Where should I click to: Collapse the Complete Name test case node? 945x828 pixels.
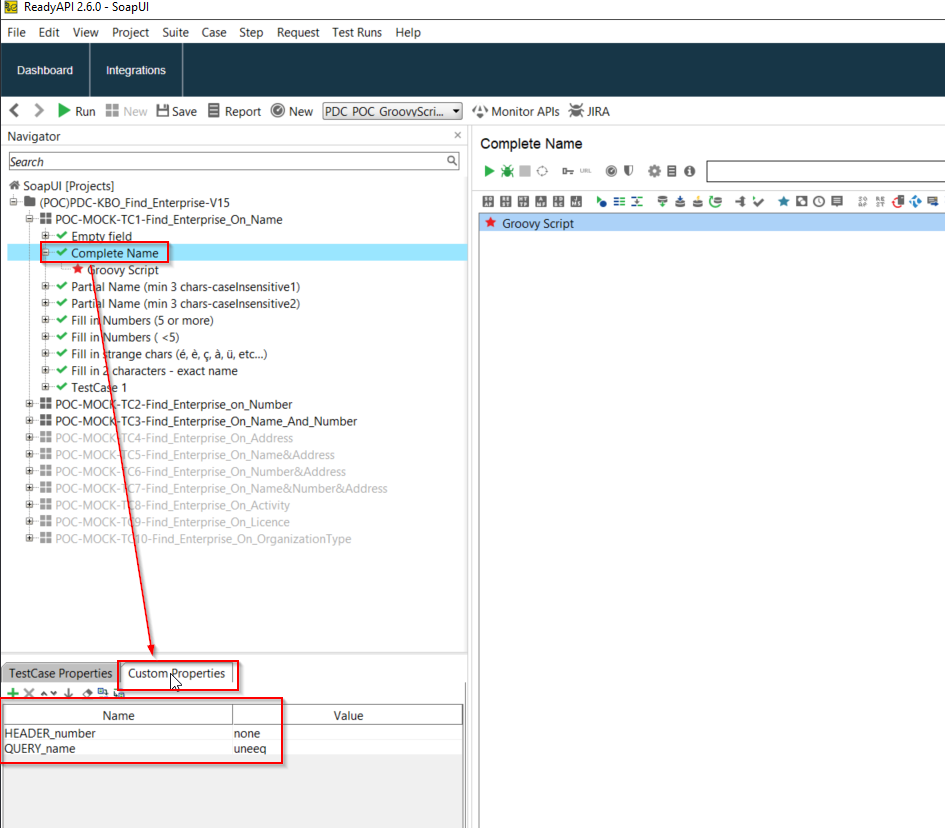pyautogui.click(x=46, y=253)
